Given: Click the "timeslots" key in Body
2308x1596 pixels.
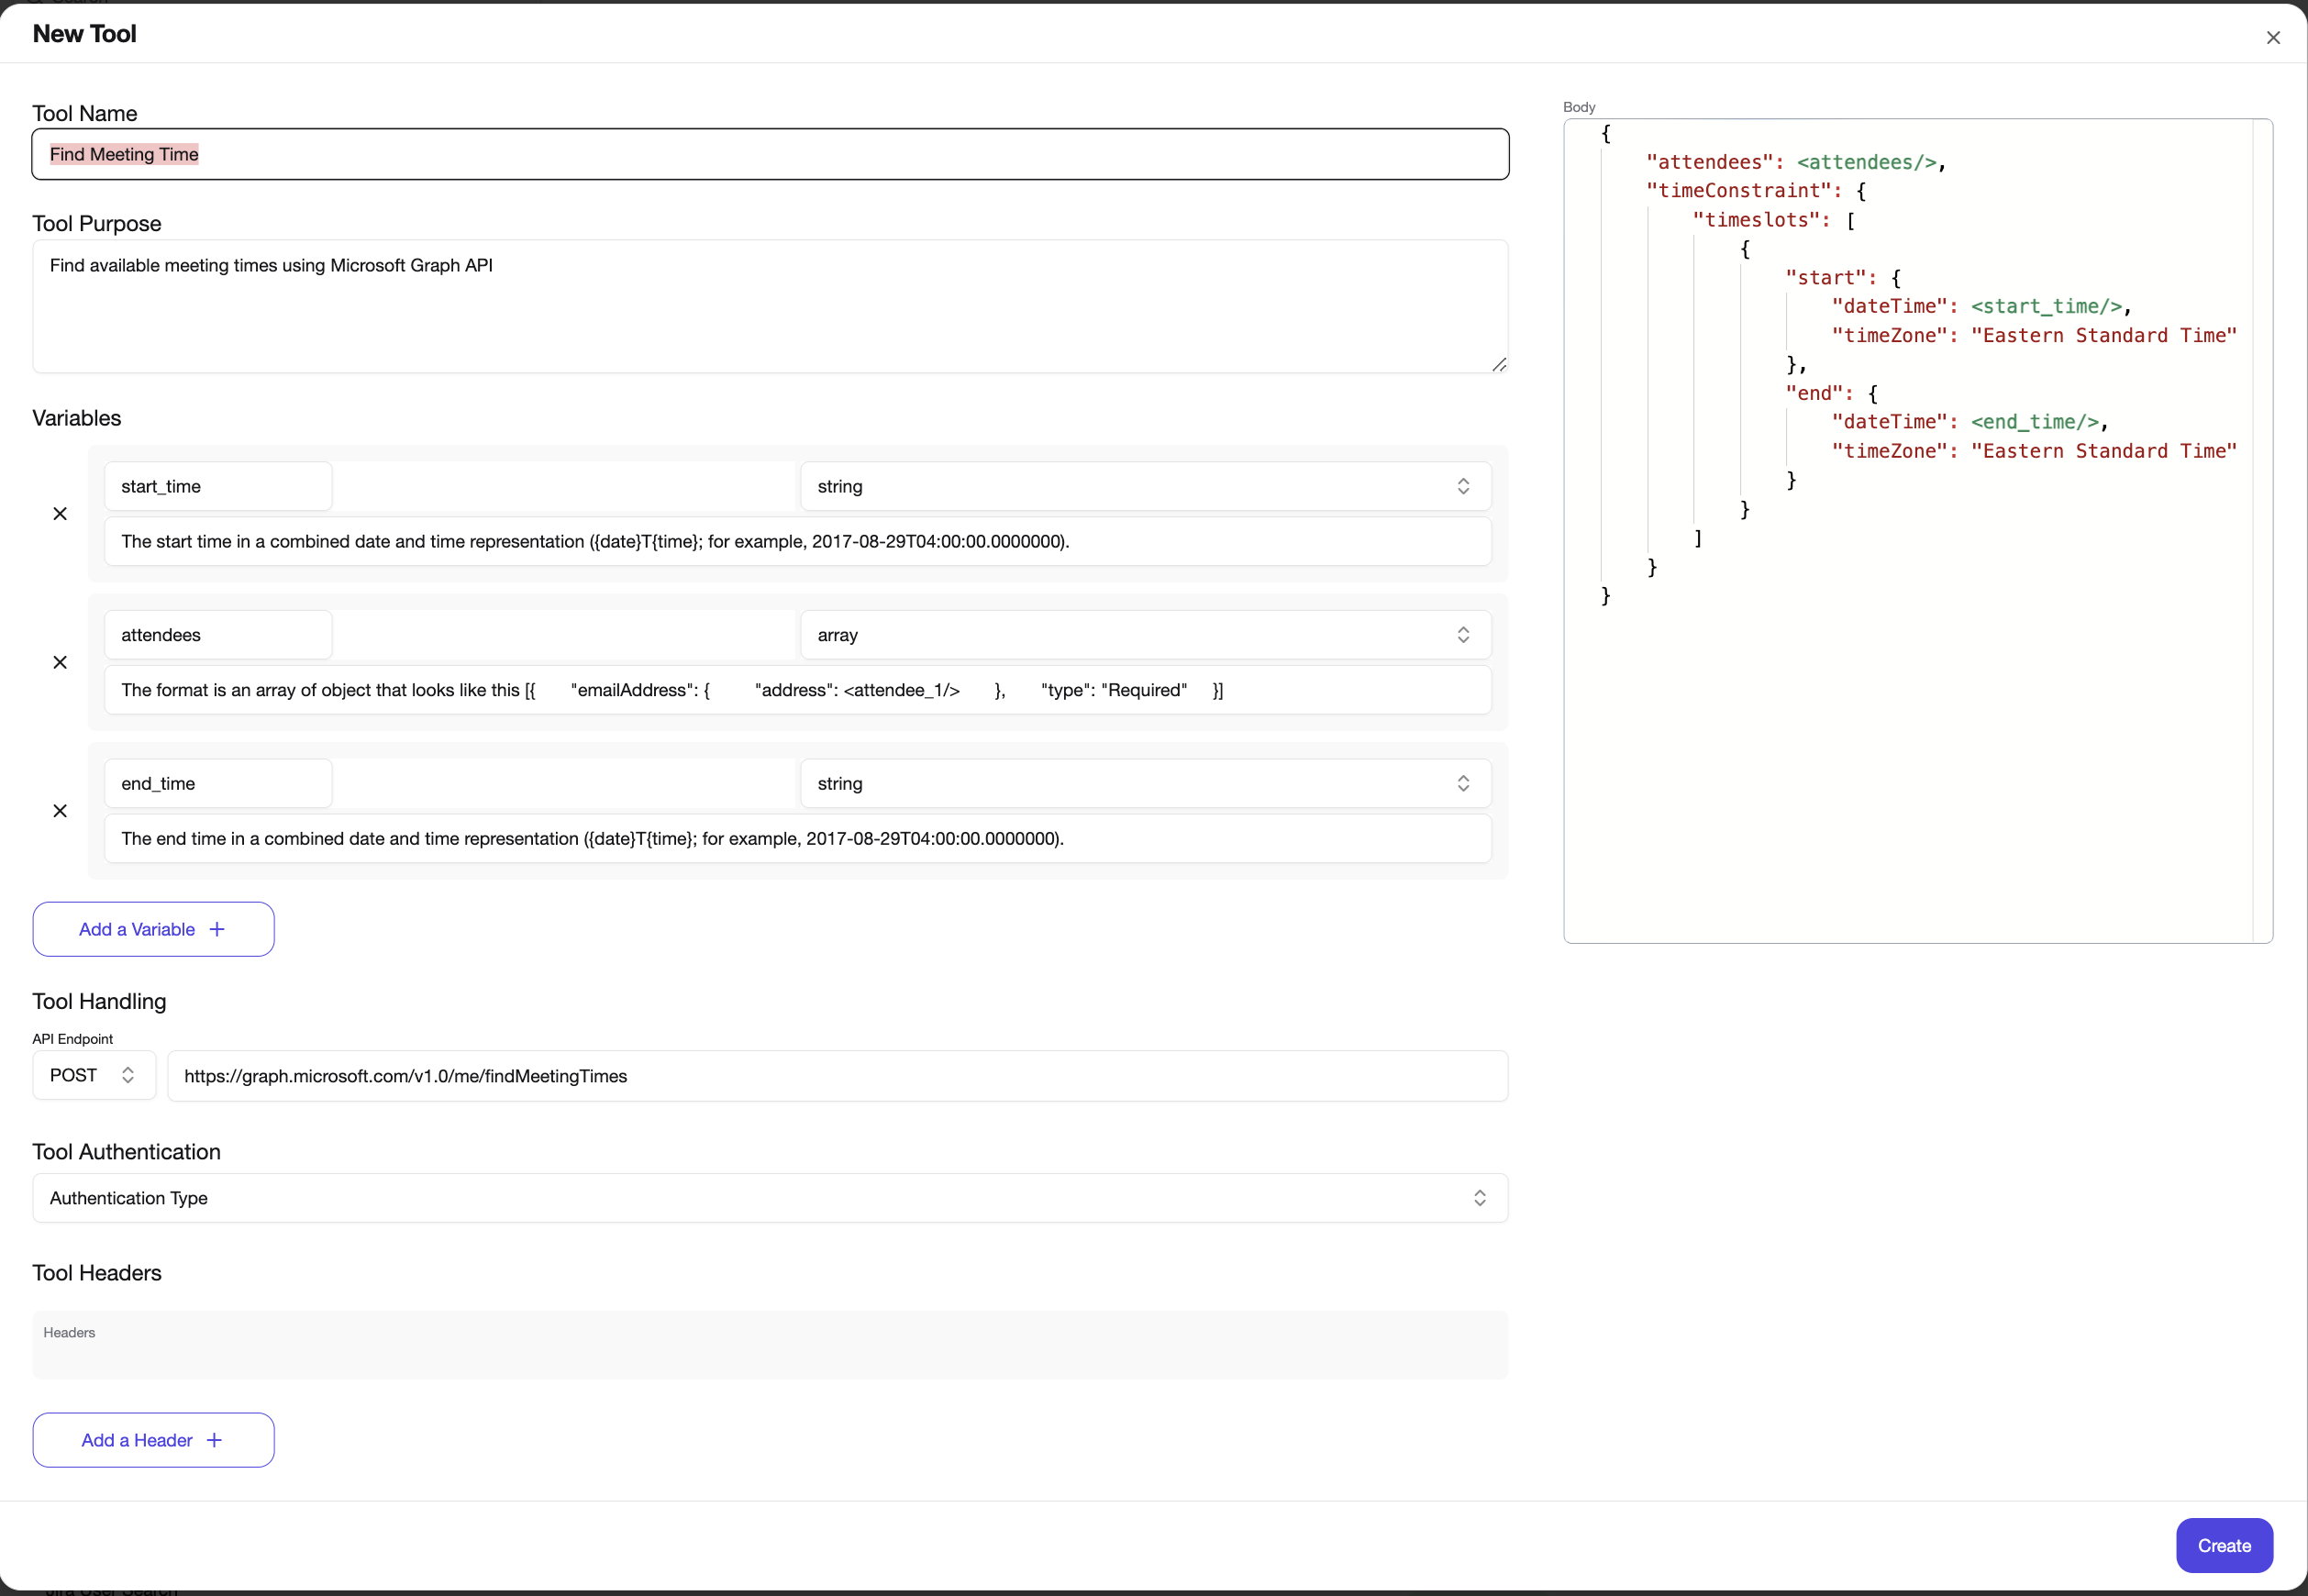Looking at the screenshot, I should click(1755, 219).
